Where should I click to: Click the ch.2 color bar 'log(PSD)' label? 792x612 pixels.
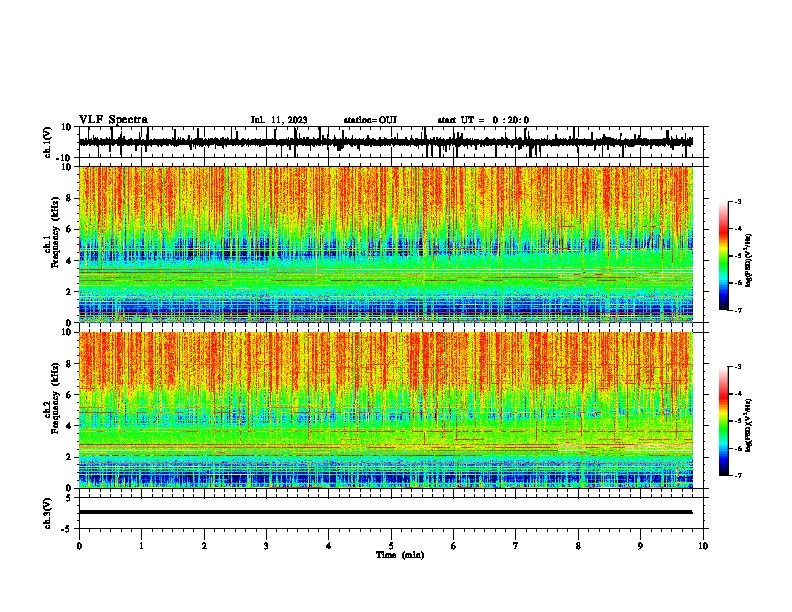coord(749,425)
